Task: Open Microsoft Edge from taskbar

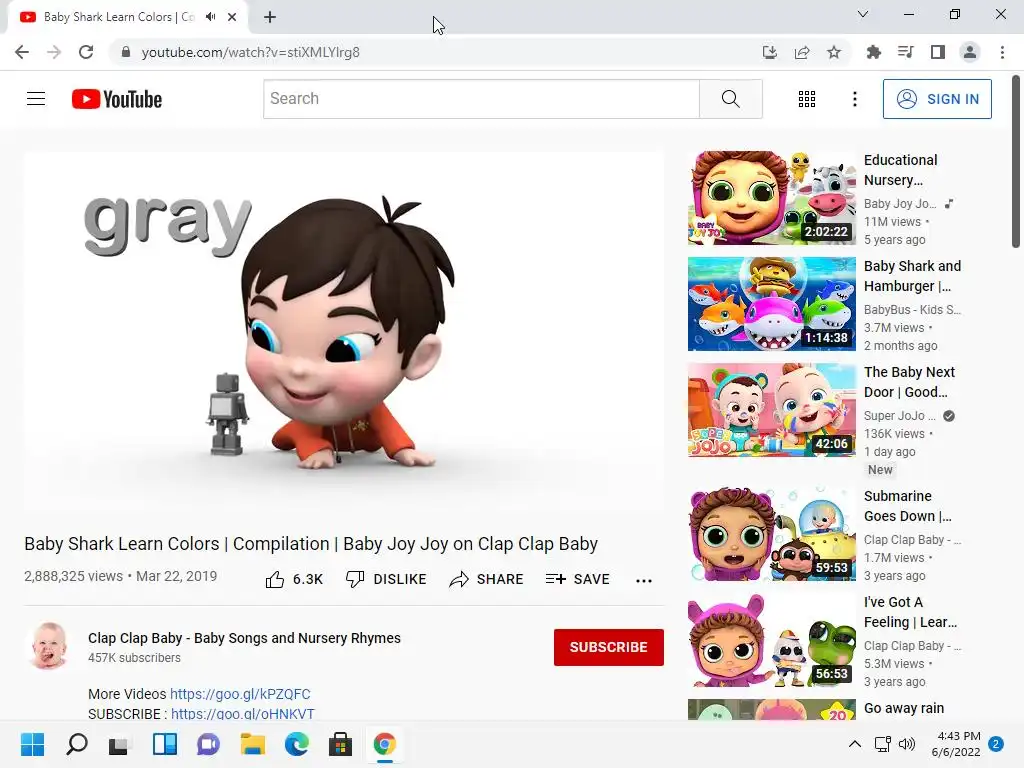Action: point(296,744)
